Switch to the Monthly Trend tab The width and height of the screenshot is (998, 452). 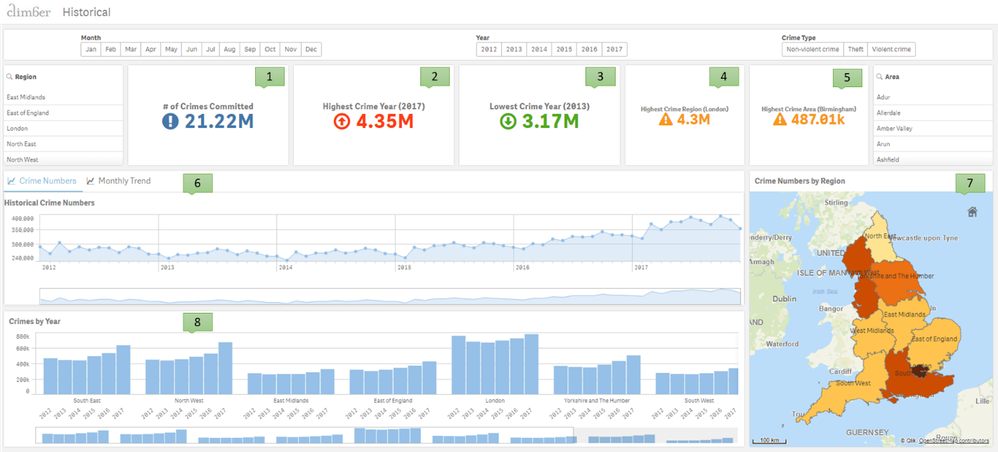pos(119,181)
